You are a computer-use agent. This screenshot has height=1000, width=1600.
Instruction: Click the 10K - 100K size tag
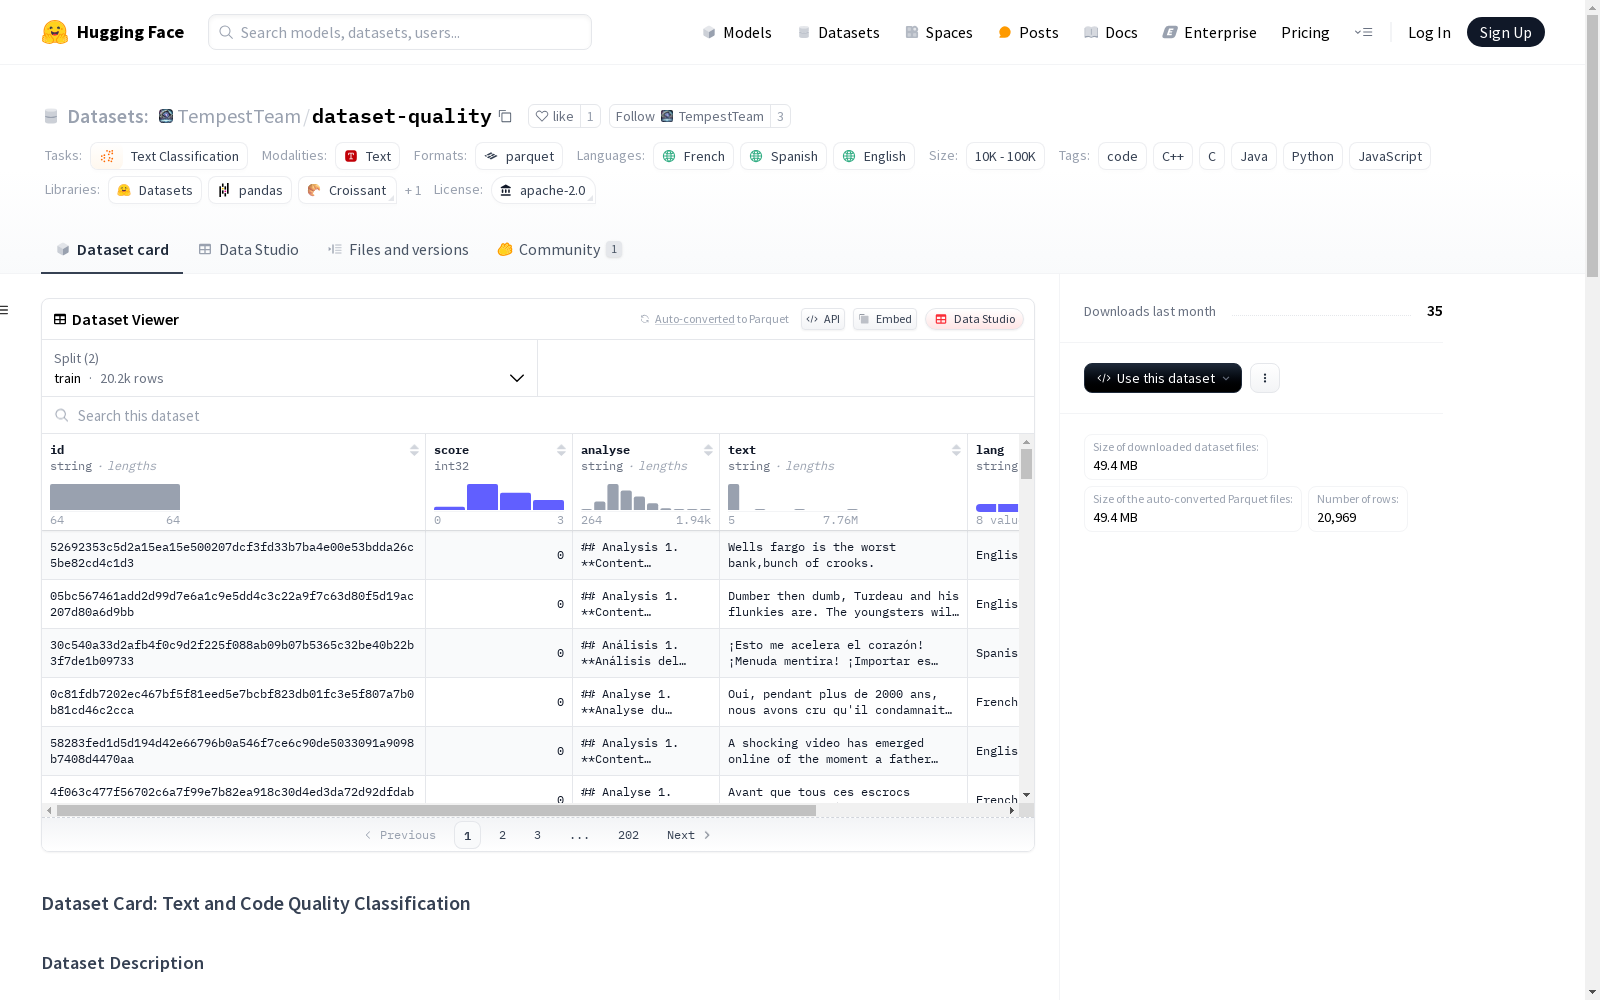pos(1005,156)
